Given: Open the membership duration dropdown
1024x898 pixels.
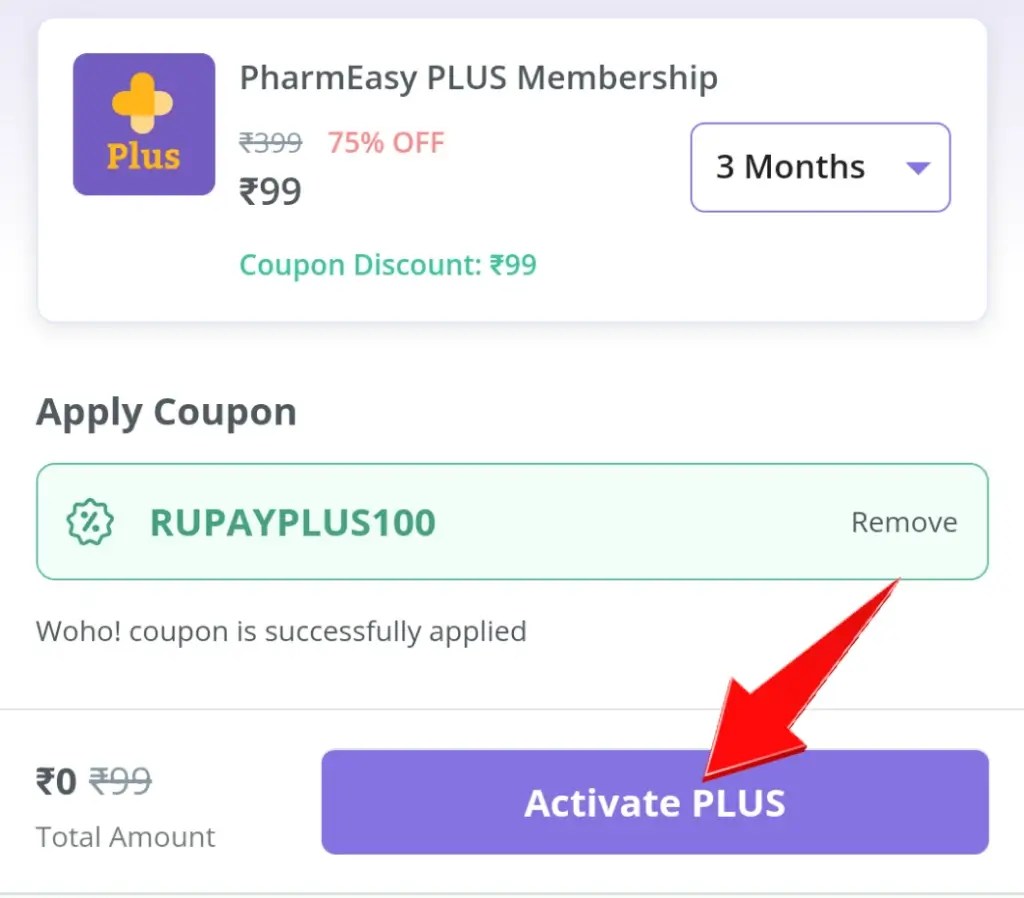Looking at the screenshot, I should (820, 167).
